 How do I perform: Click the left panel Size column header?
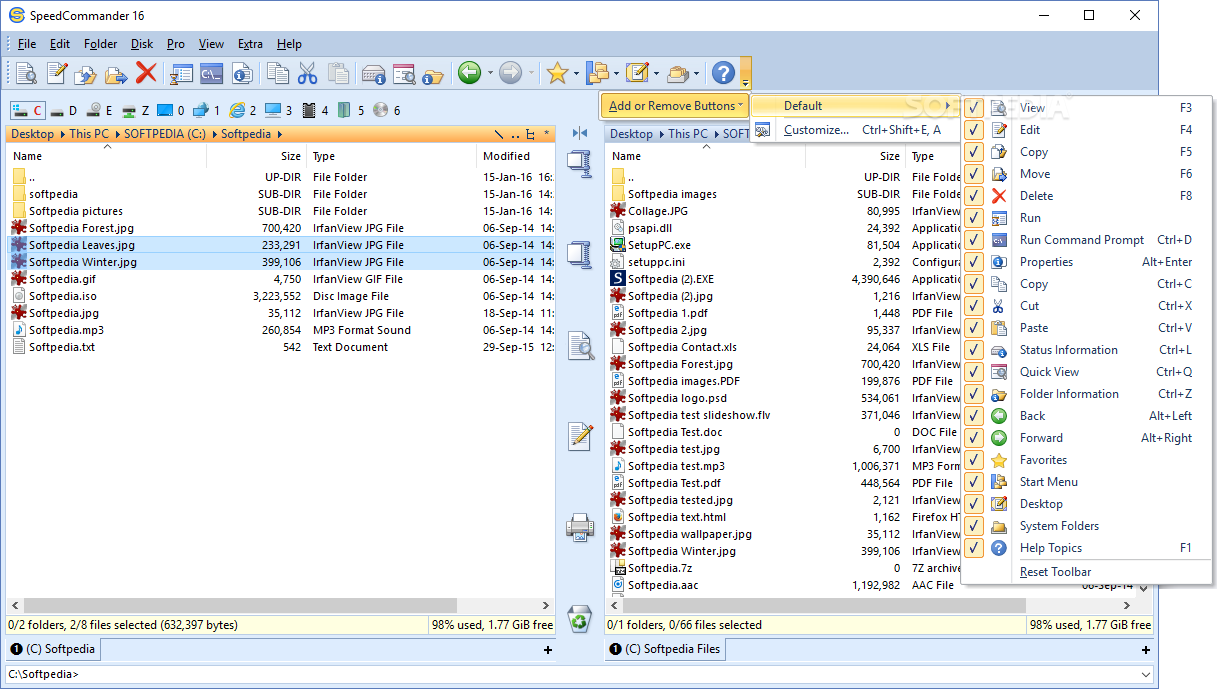[256, 156]
